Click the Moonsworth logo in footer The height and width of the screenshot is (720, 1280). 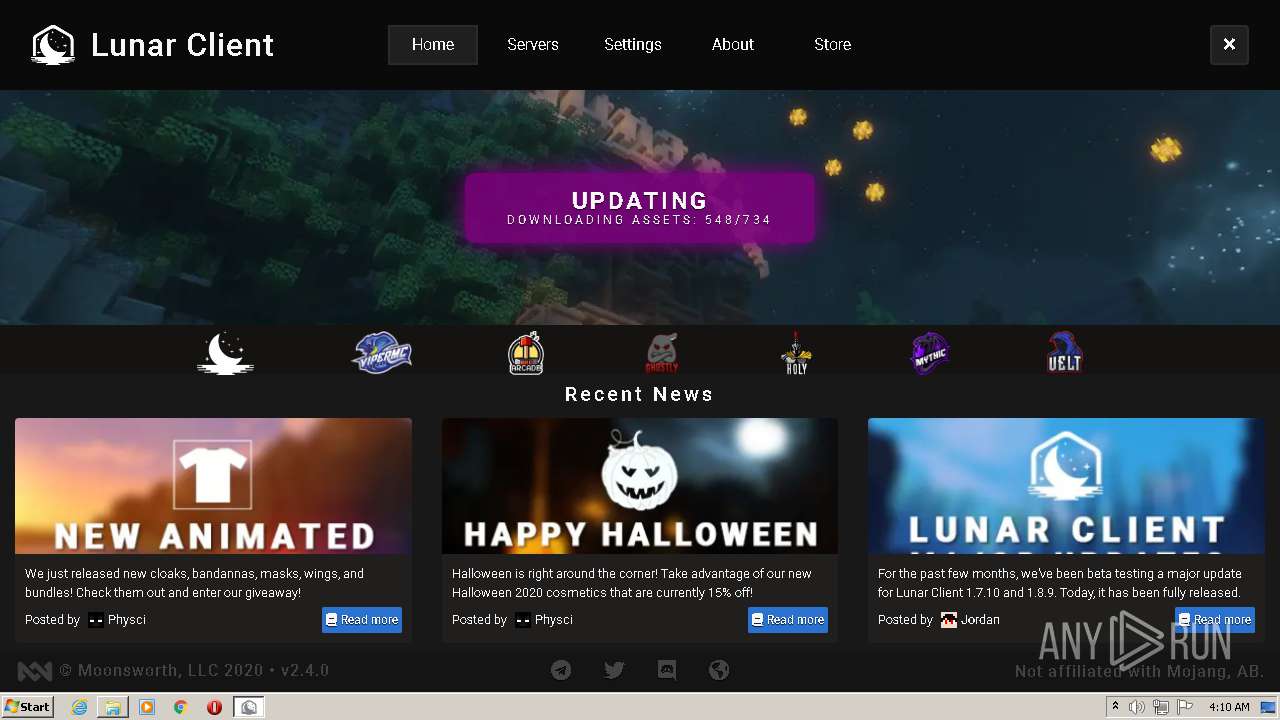pyautogui.click(x=35, y=671)
